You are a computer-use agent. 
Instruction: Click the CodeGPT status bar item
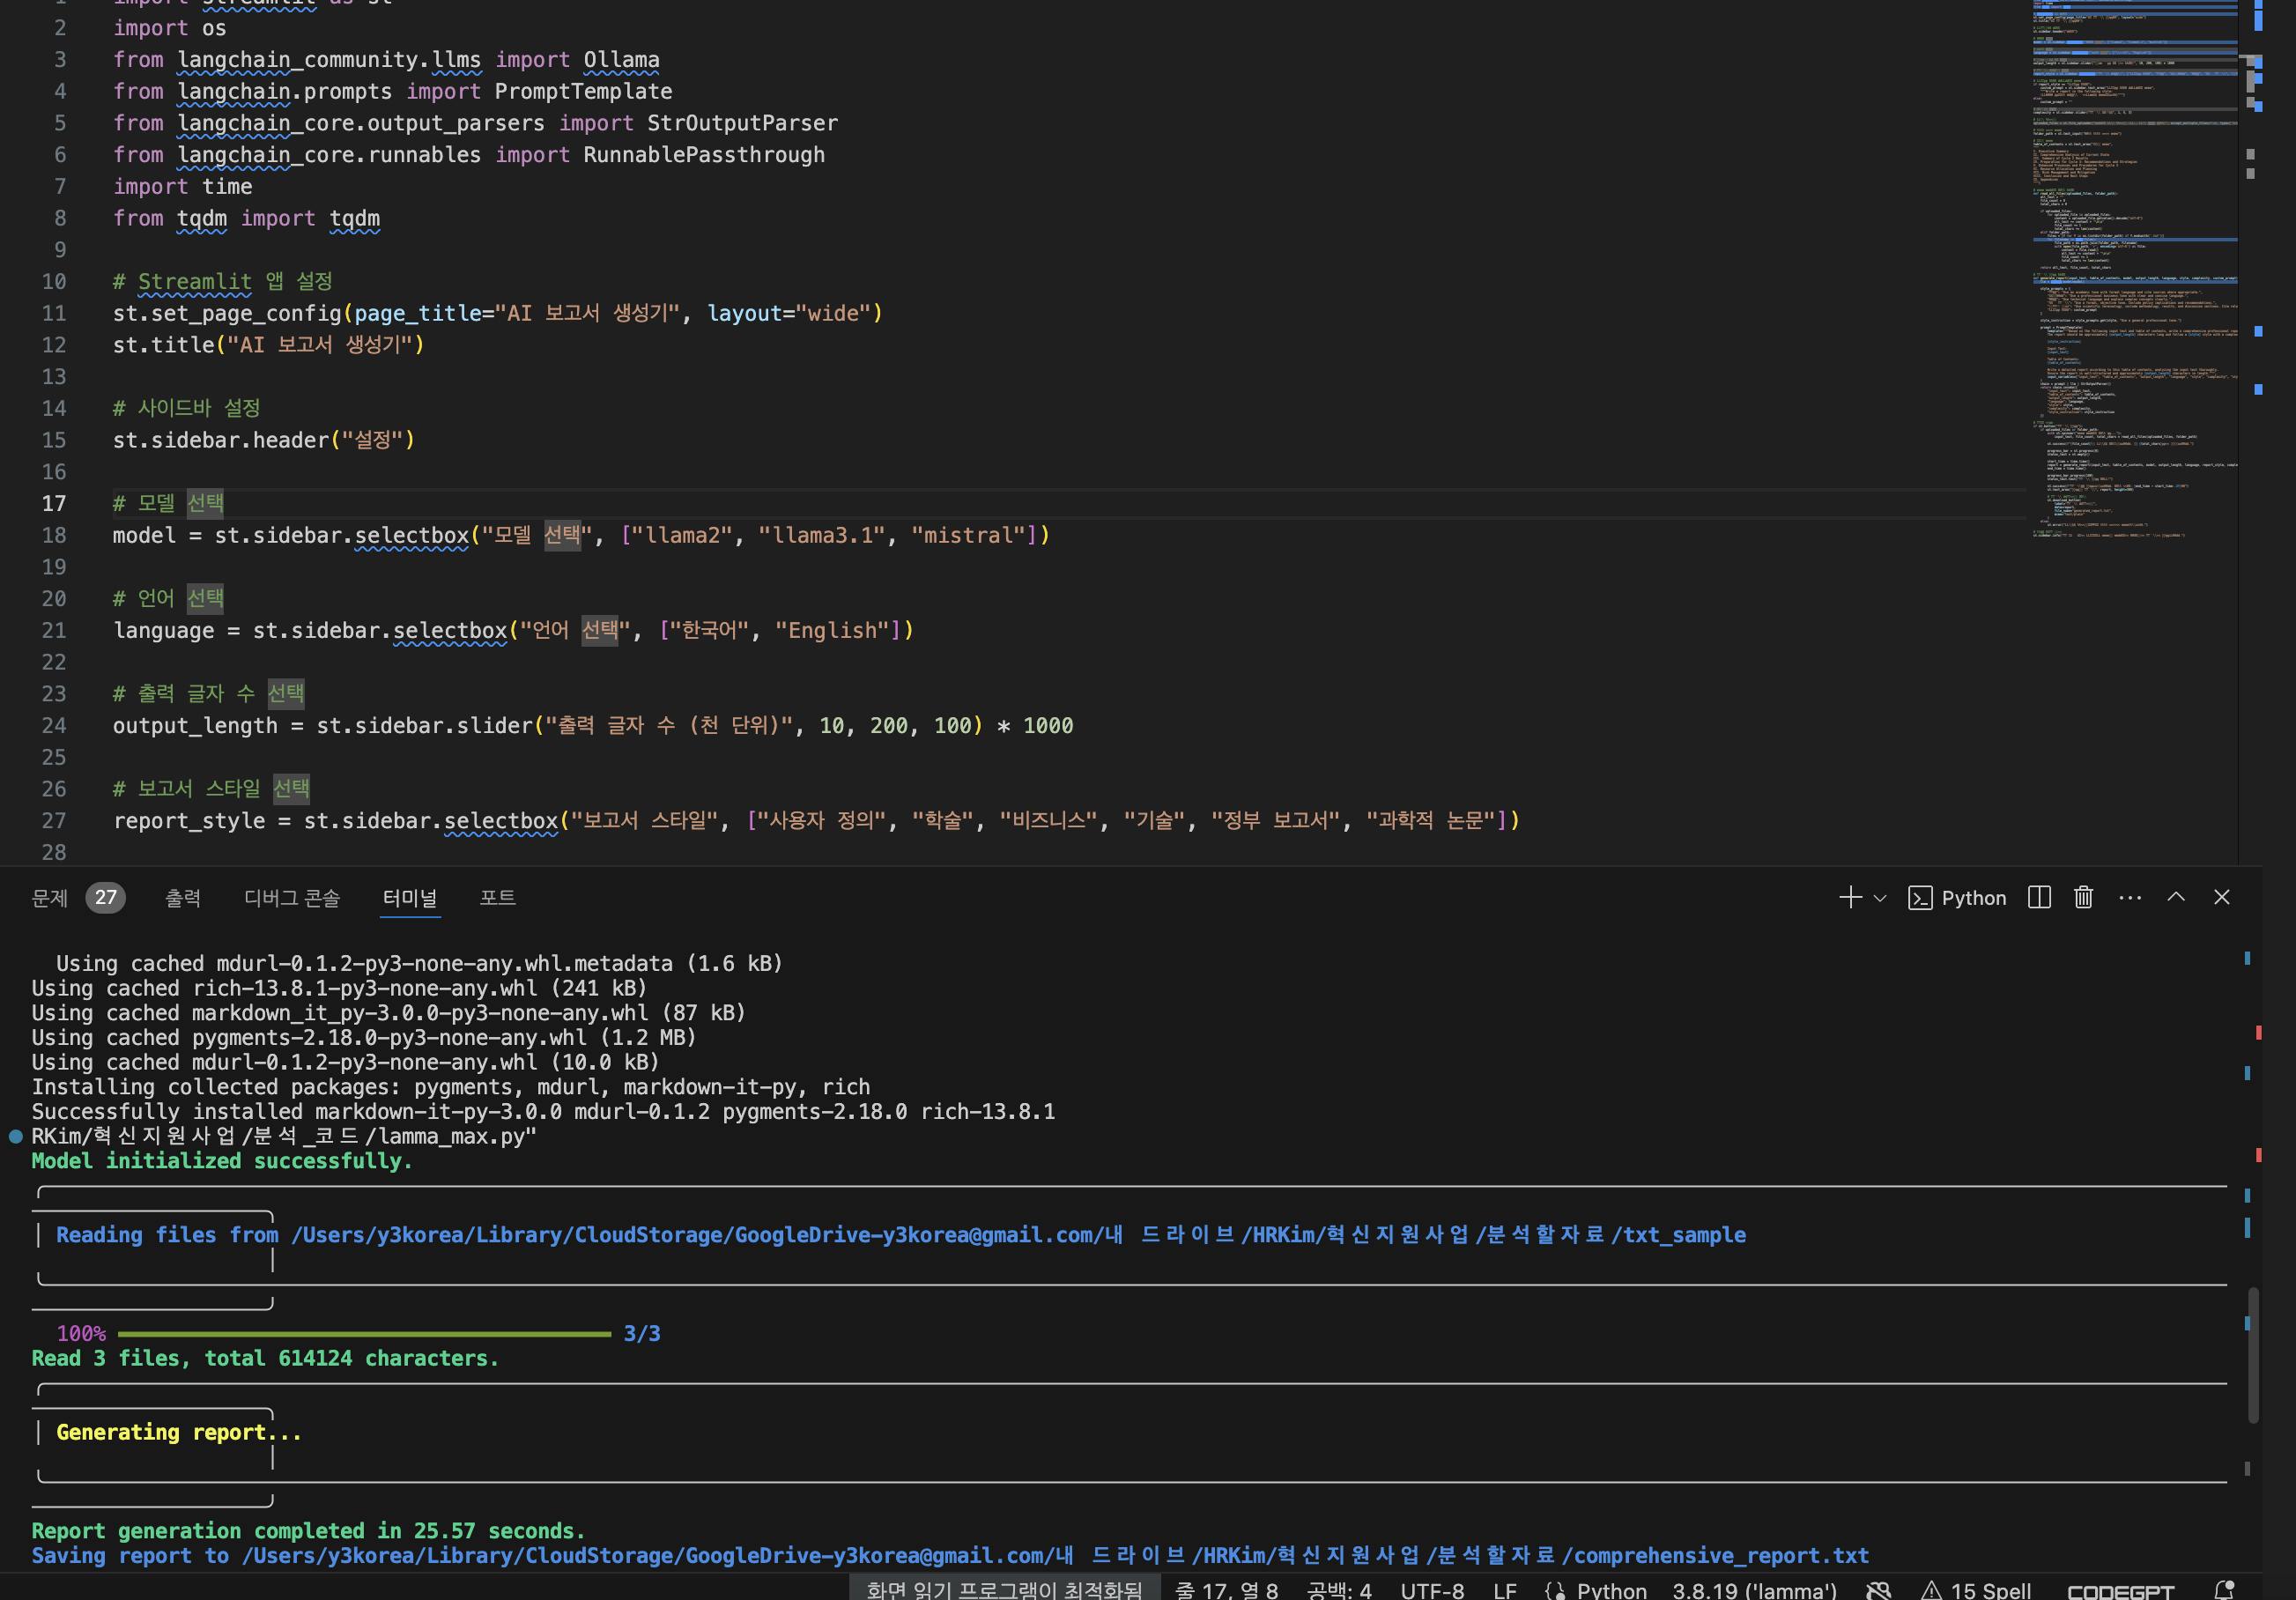click(x=2120, y=1590)
